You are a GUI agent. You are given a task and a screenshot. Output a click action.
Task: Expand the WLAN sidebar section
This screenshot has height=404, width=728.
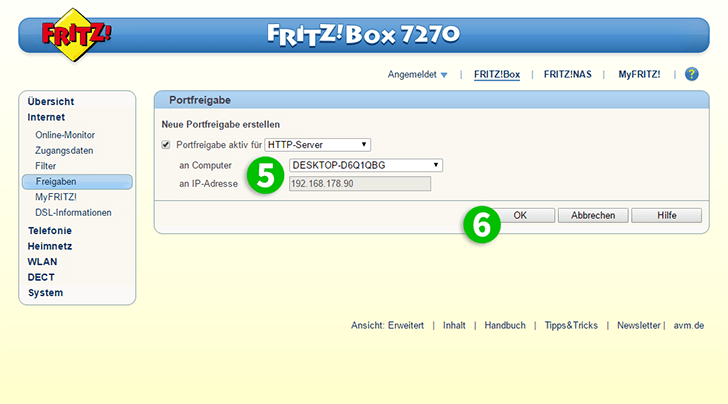click(x=42, y=262)
